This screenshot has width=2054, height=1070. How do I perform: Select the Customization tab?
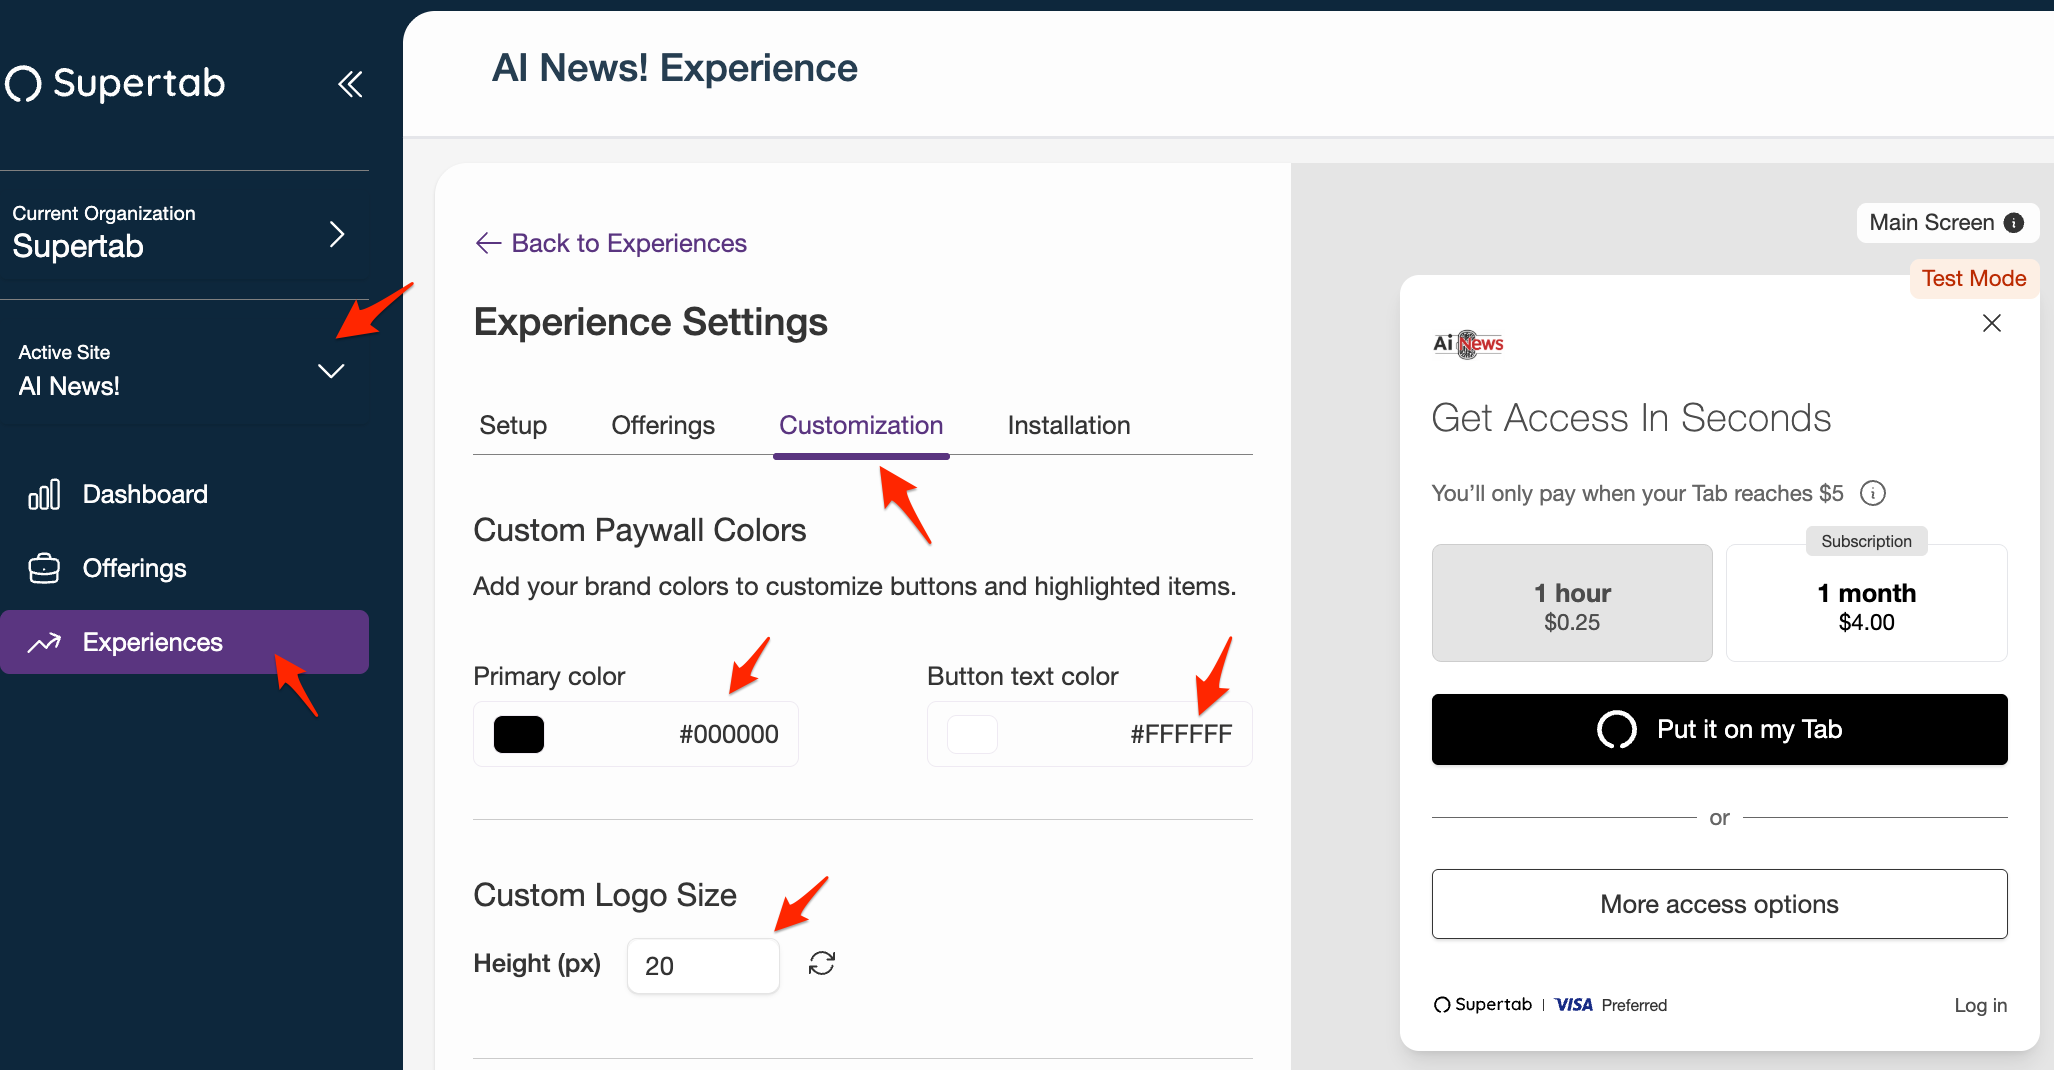tap(861, 425)
